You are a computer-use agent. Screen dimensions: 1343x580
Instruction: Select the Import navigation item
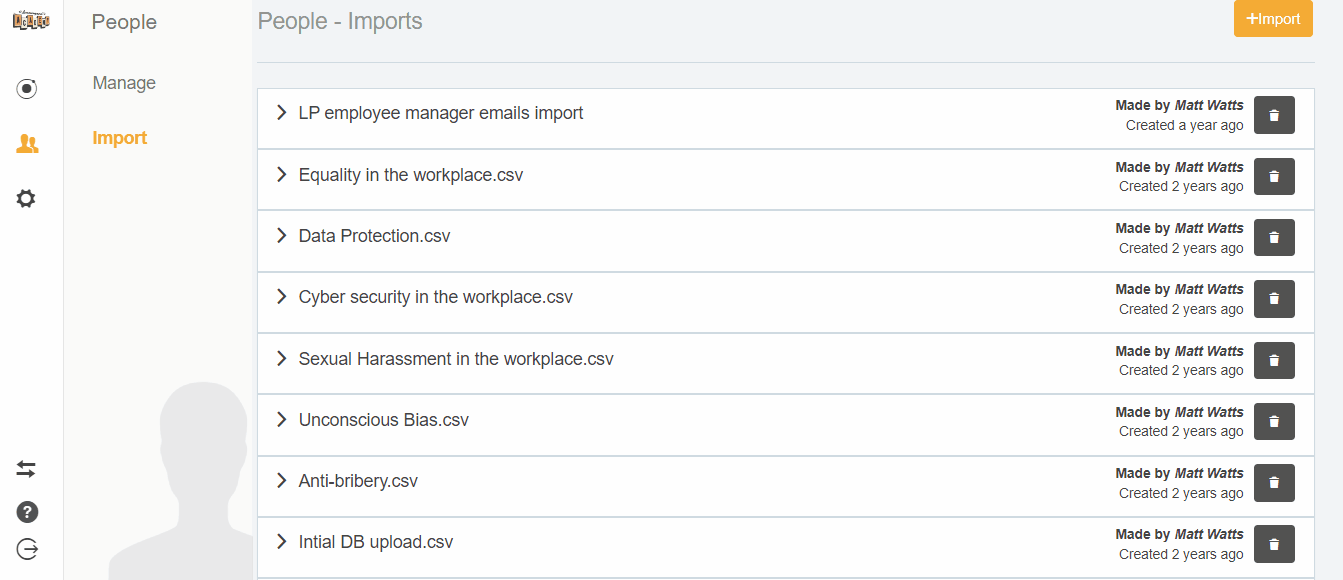[x=119, y=137]
